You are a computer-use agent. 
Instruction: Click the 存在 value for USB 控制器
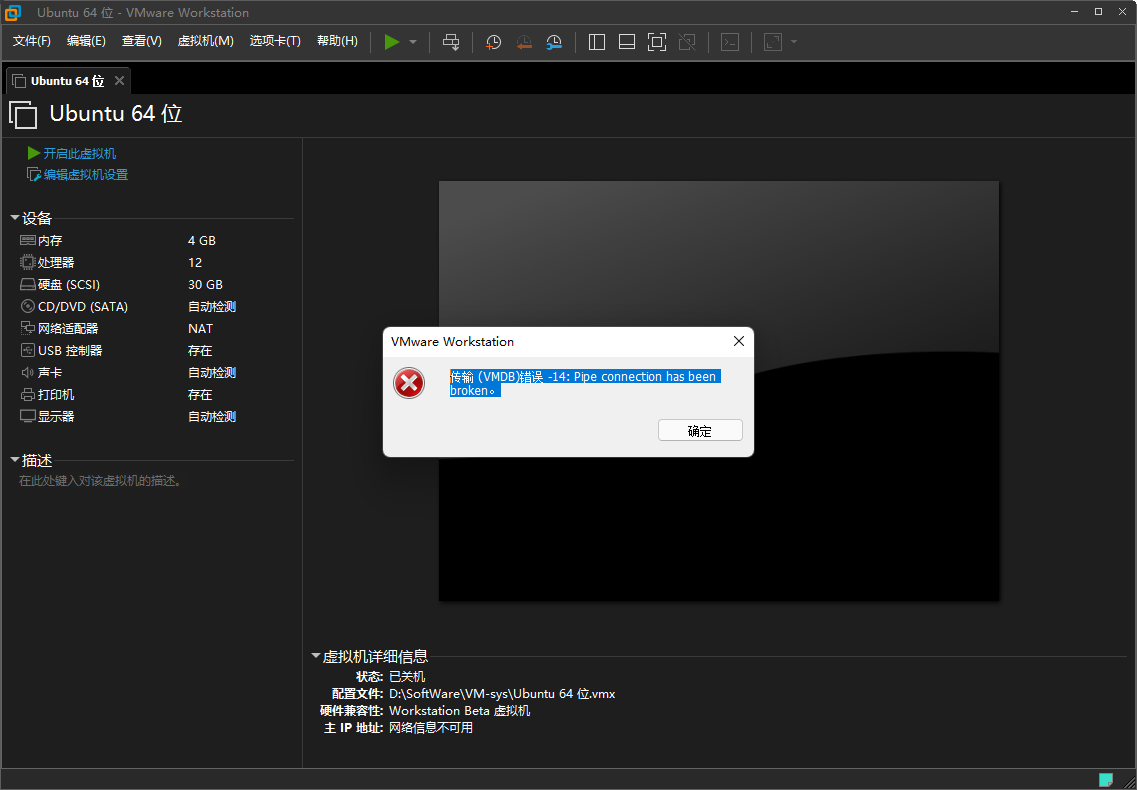tap(200, 350)
